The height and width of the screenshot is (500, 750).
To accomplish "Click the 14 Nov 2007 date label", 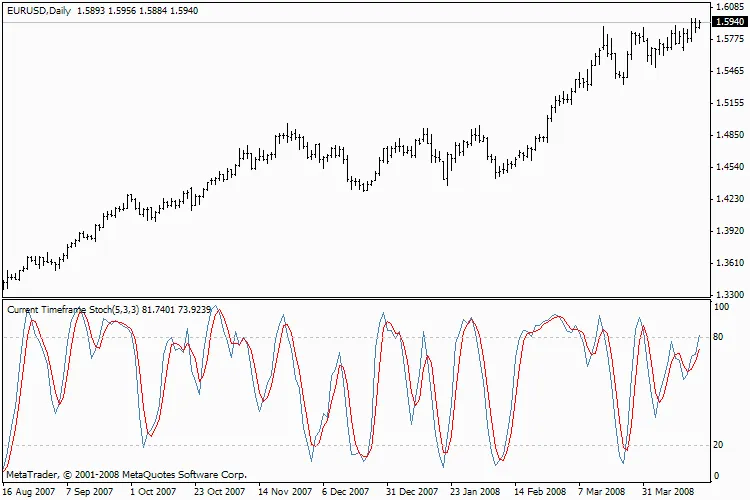I will click(x=286, y=492).
